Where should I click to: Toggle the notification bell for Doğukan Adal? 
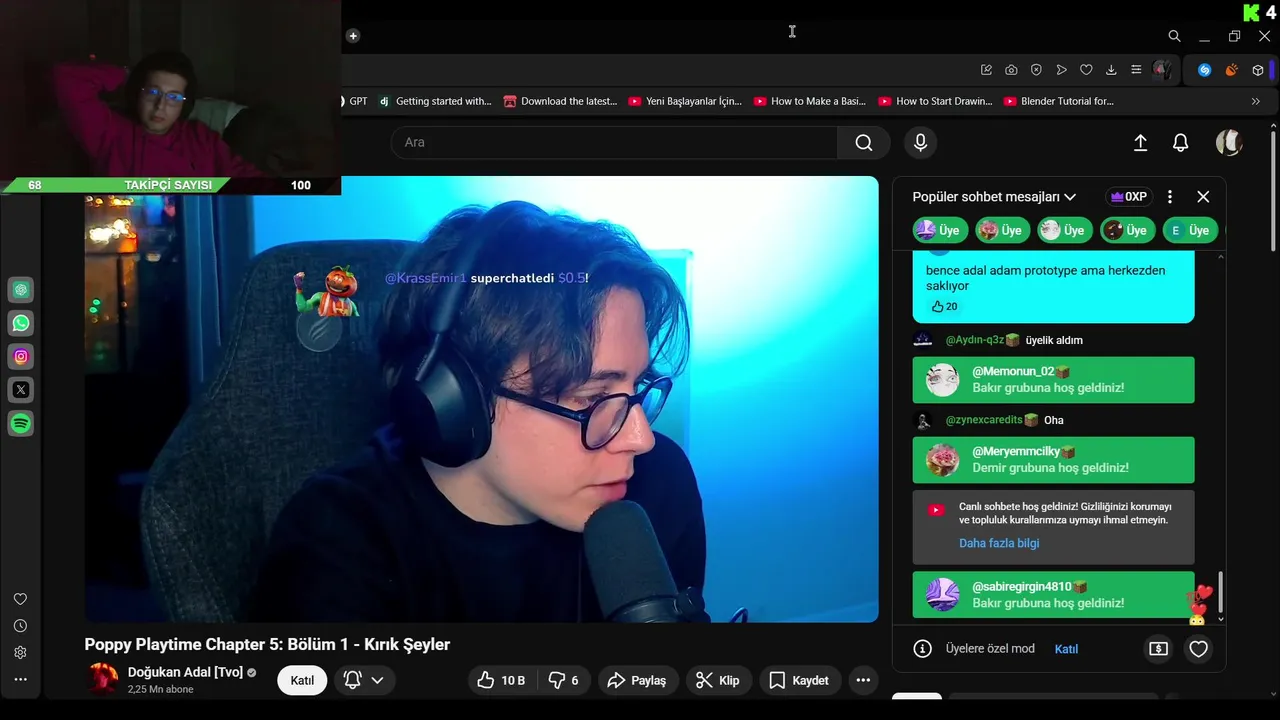[x=352, y=680]
